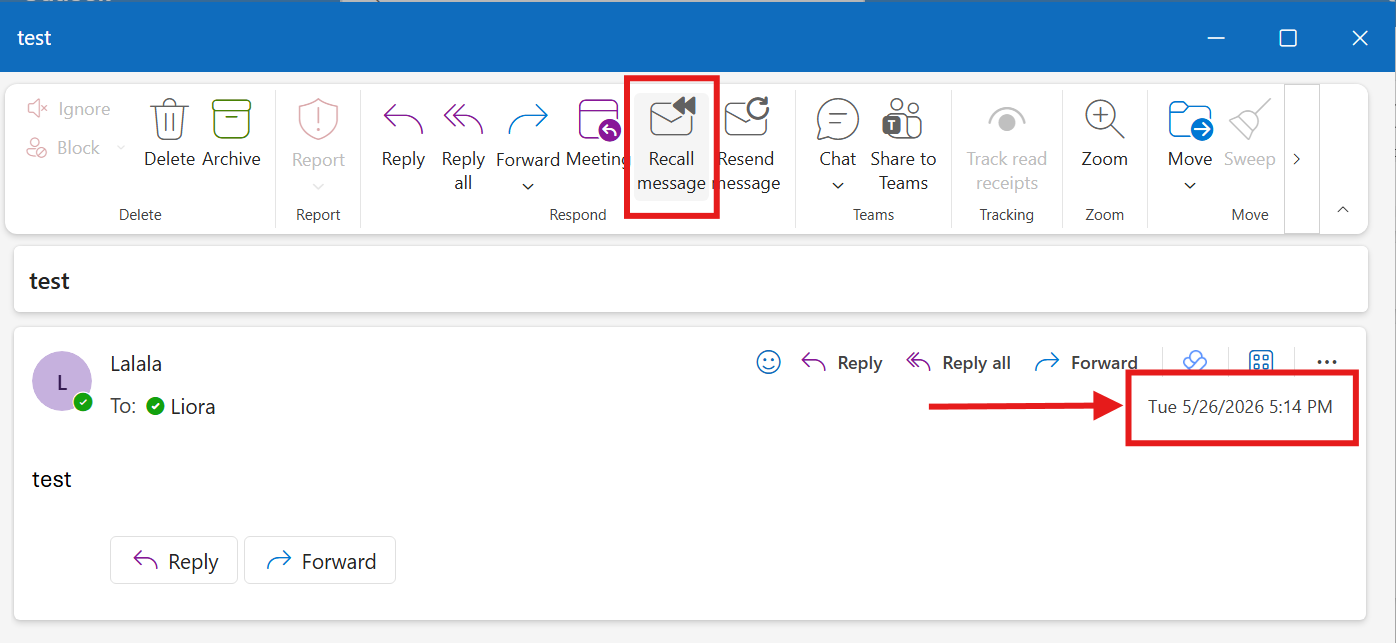Open the apps grid icon in message header
Screen dimensions: 1396x643
(1261, 362)
